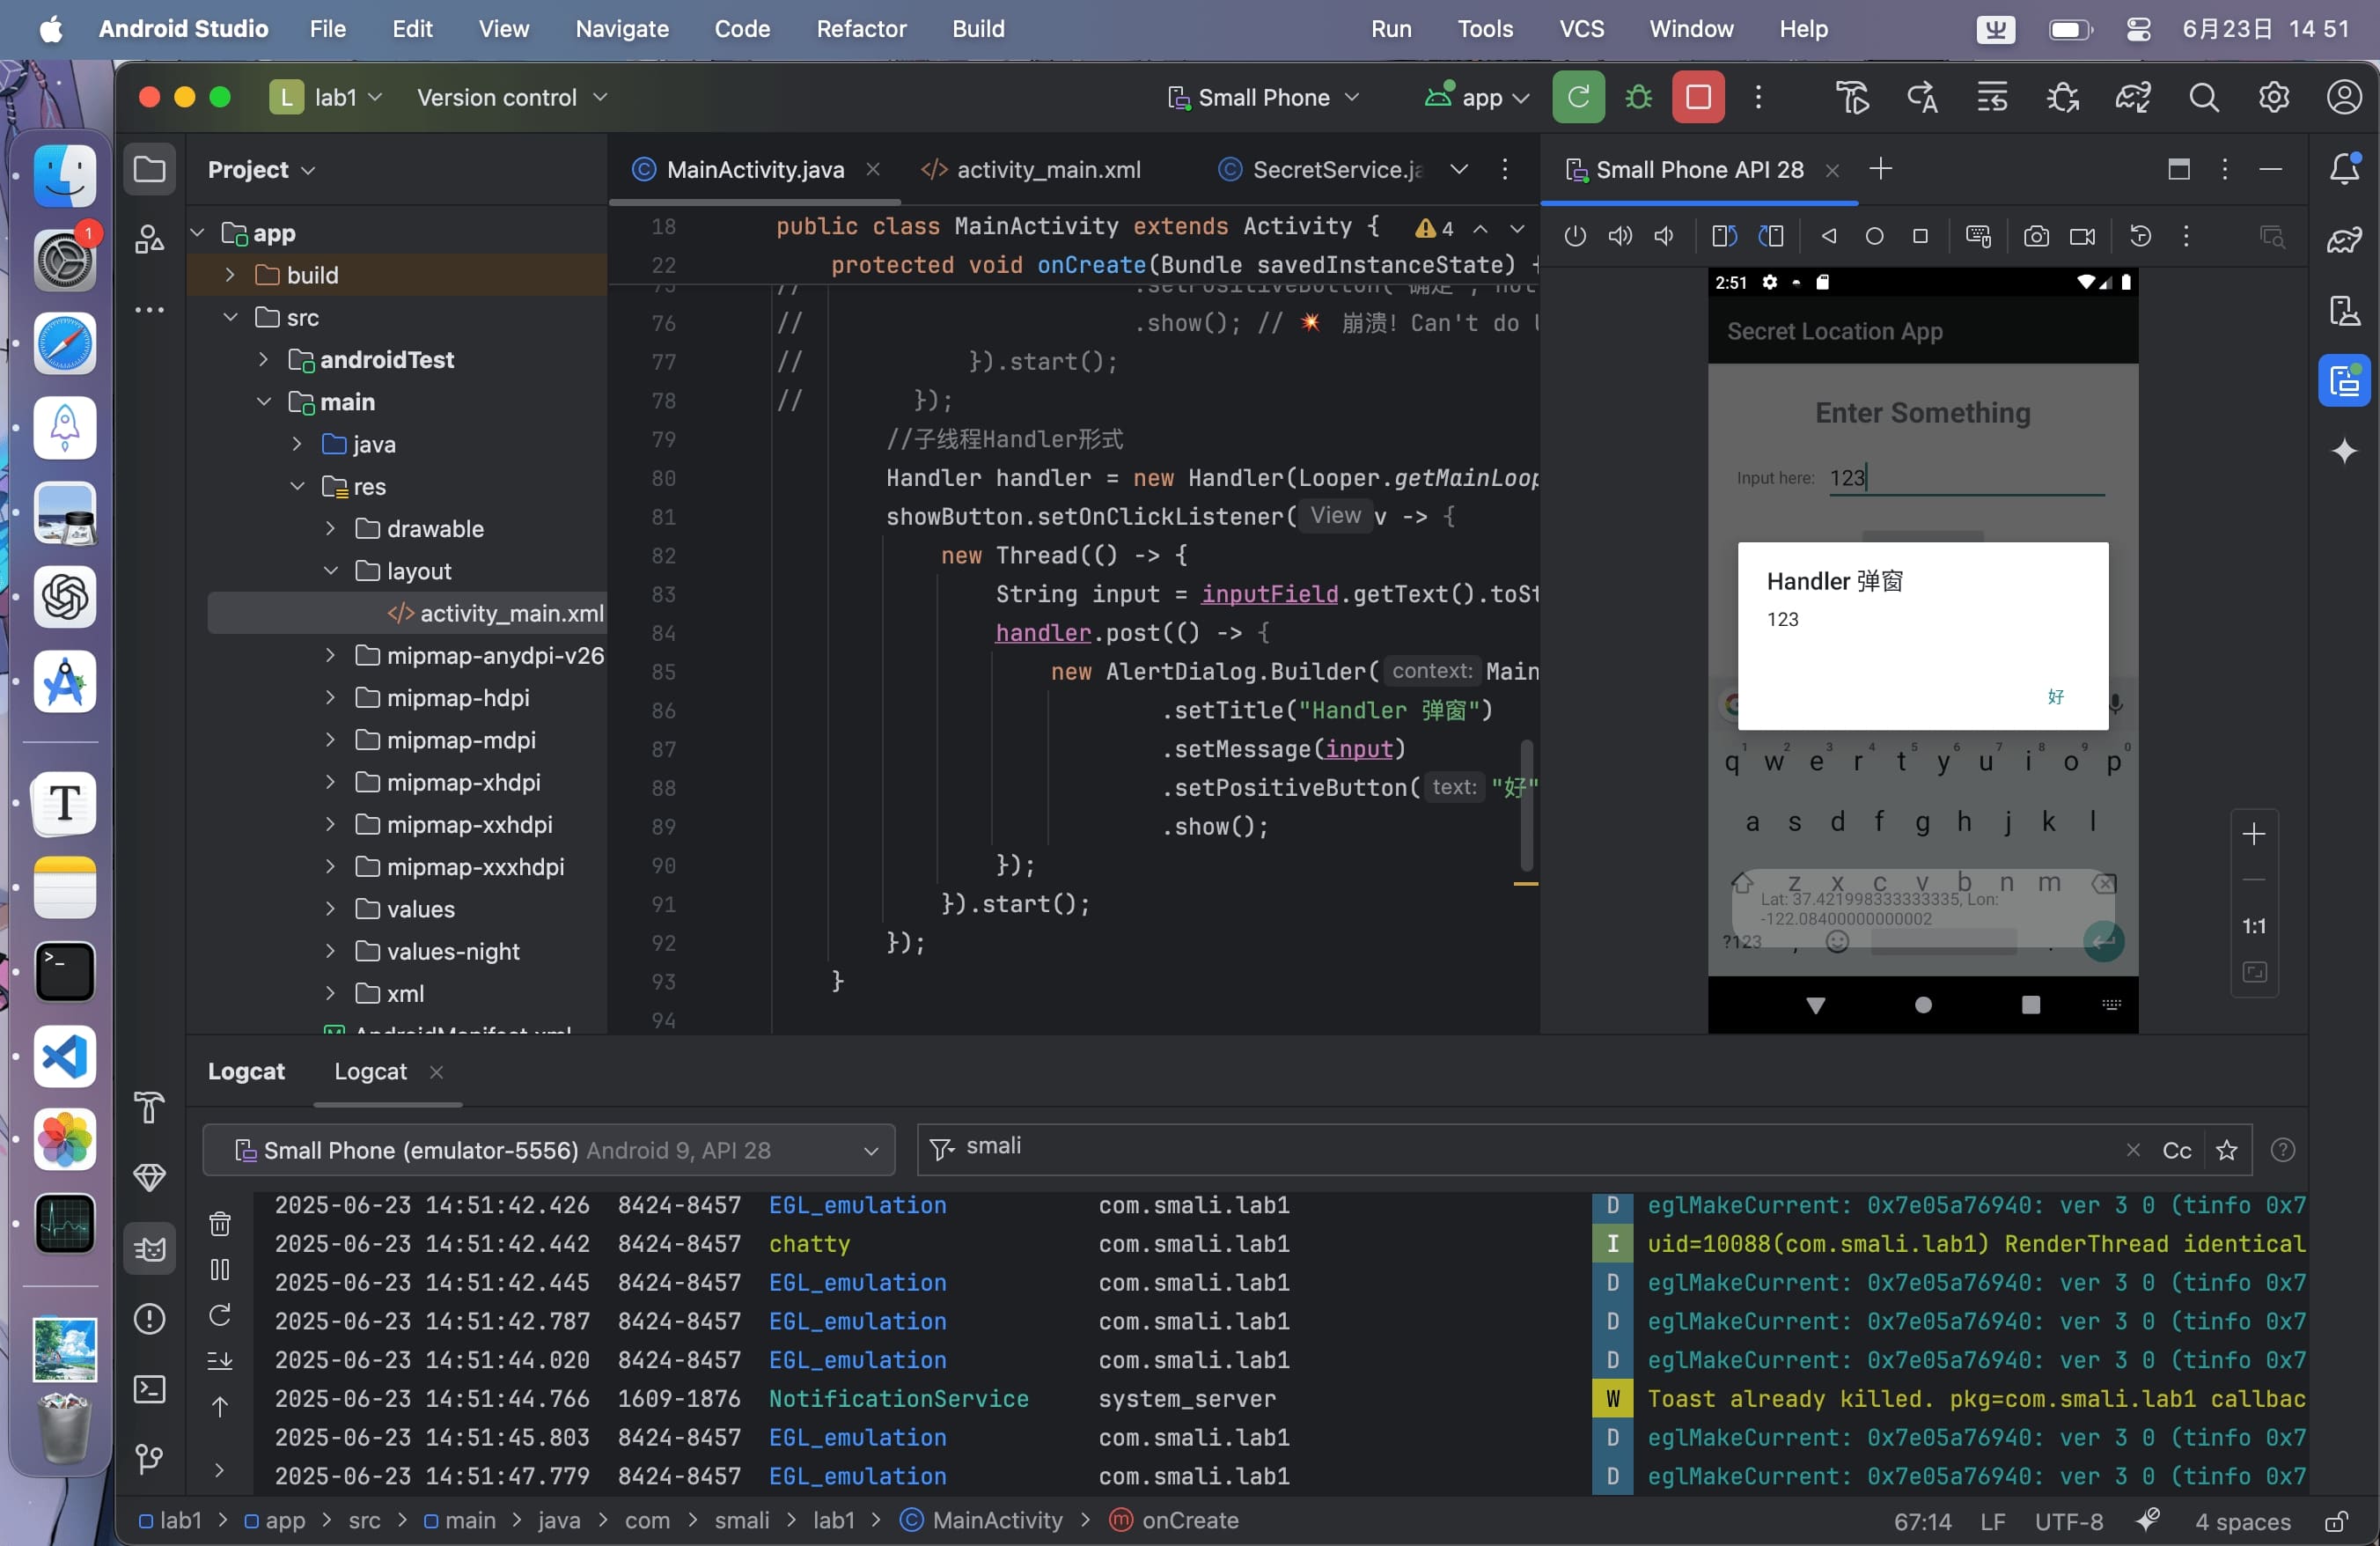Clear logcat with trash icon
Viewport: 2380px width, 1546px height.
pos(220,1223)
